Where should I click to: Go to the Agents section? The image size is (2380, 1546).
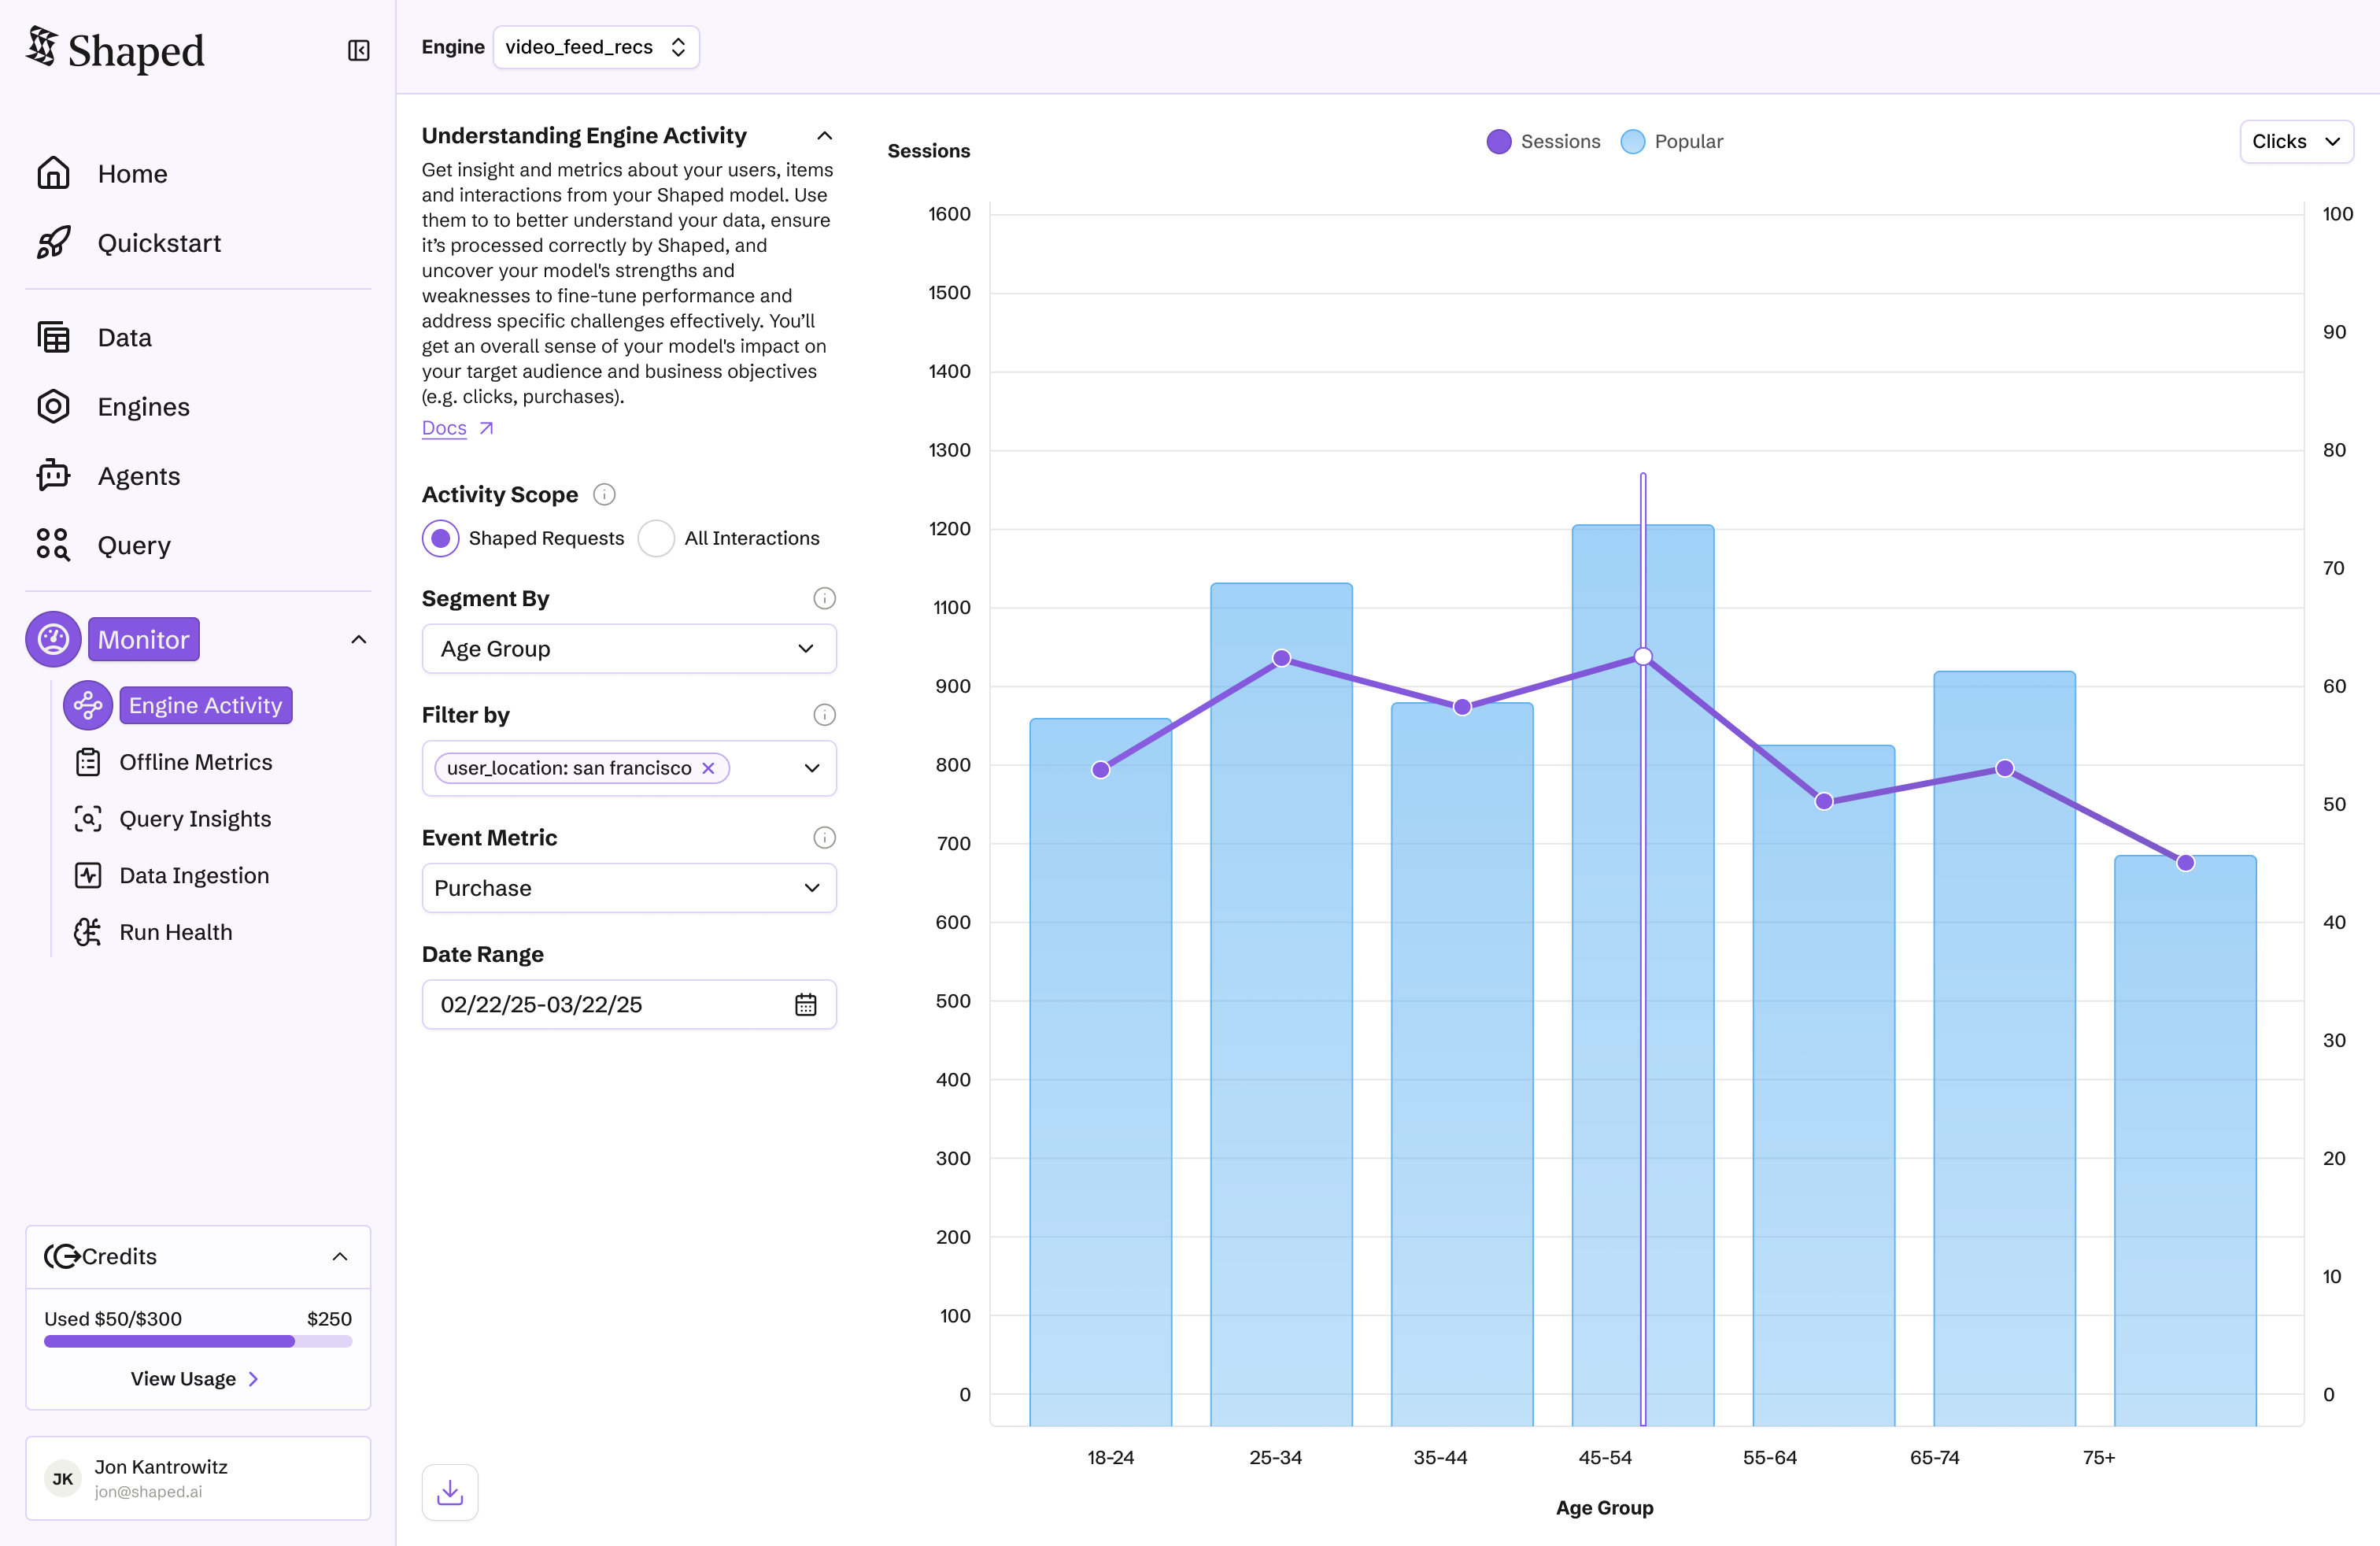(x=198, y=475)
